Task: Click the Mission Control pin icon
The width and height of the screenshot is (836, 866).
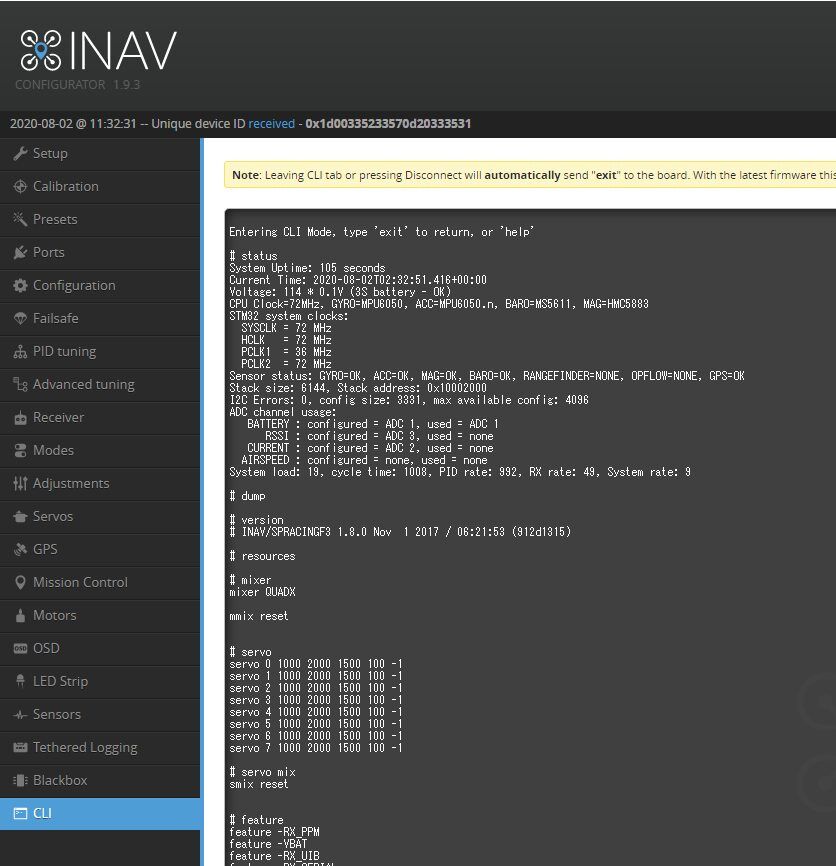Action: pos(20,583)
